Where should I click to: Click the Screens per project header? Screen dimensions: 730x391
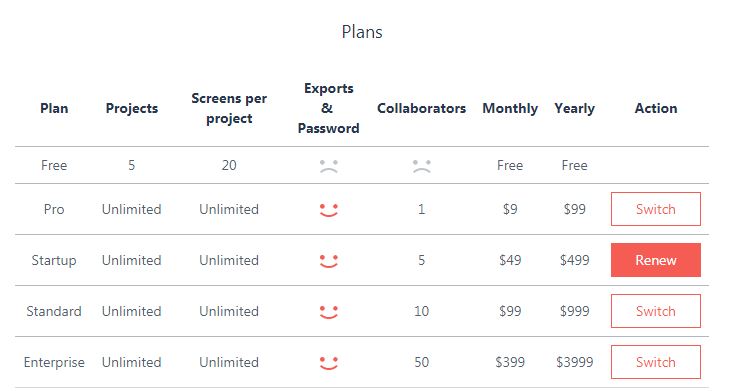click(229, 108)
